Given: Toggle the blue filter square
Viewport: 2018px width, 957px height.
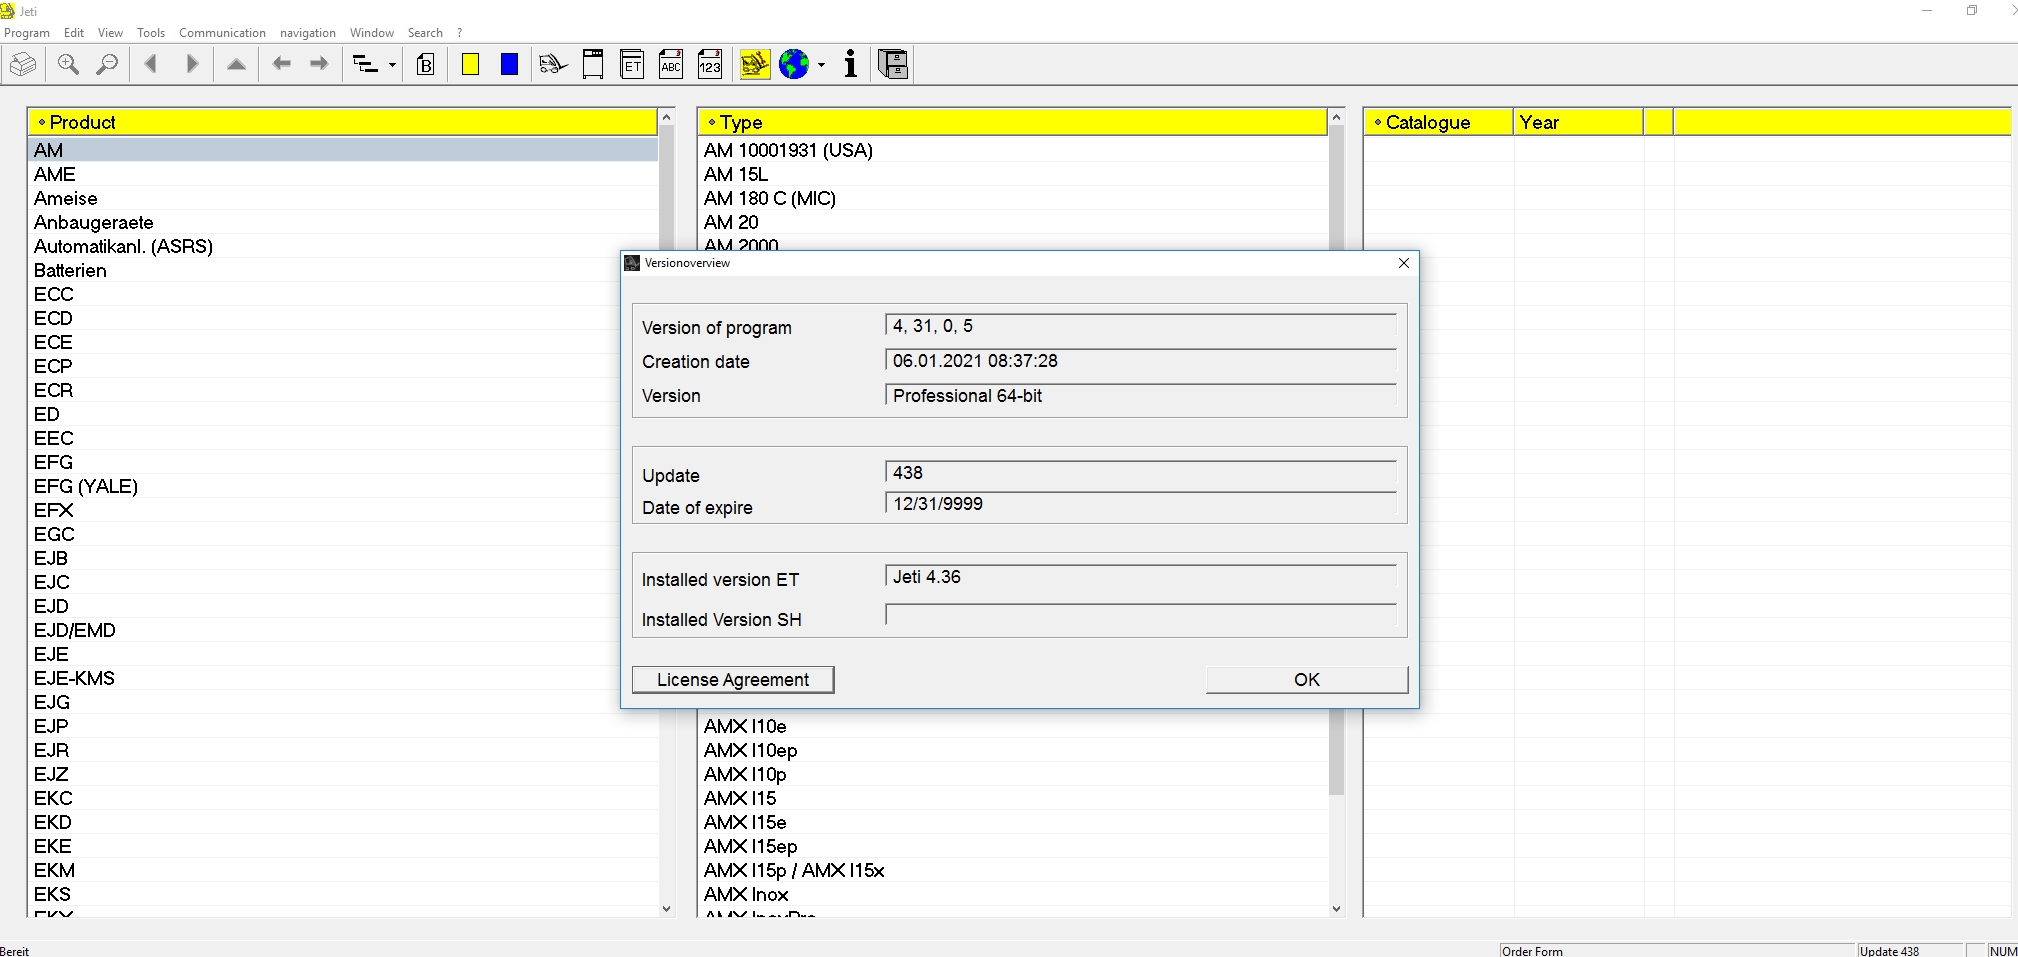Looking at the screenshot, I should 508,64.
